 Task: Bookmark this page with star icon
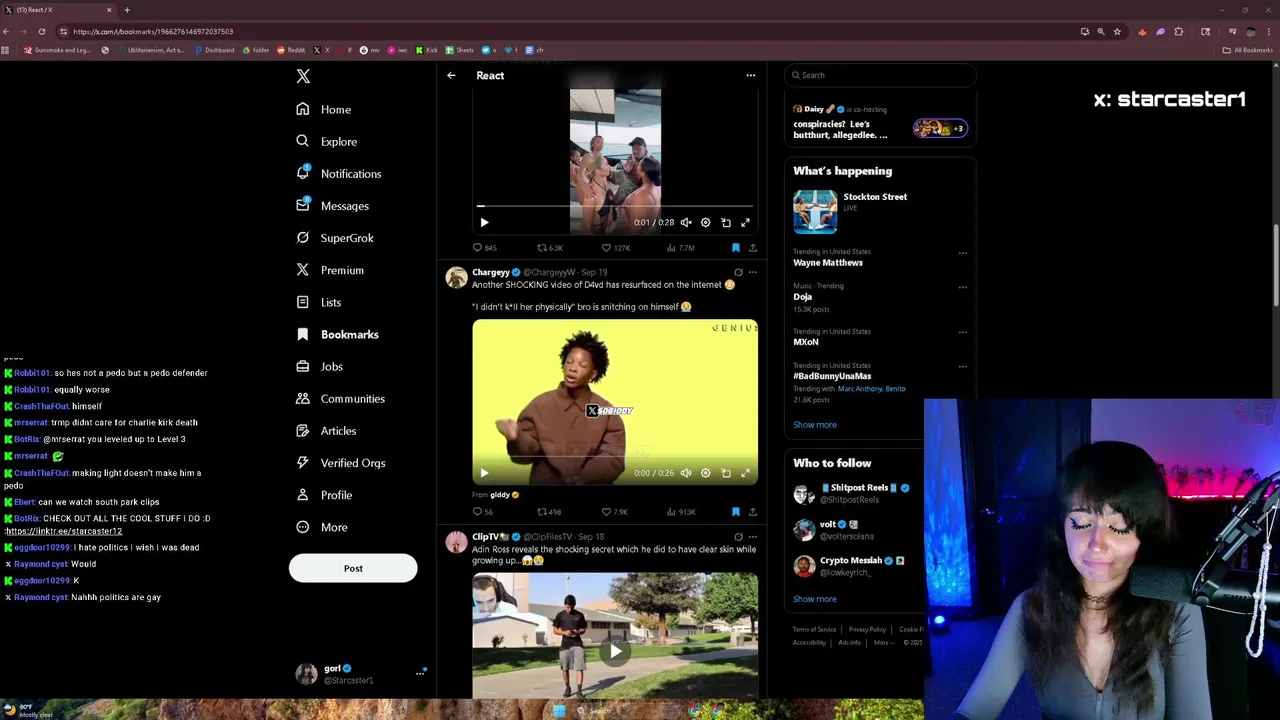click(x=1117, y=32)
